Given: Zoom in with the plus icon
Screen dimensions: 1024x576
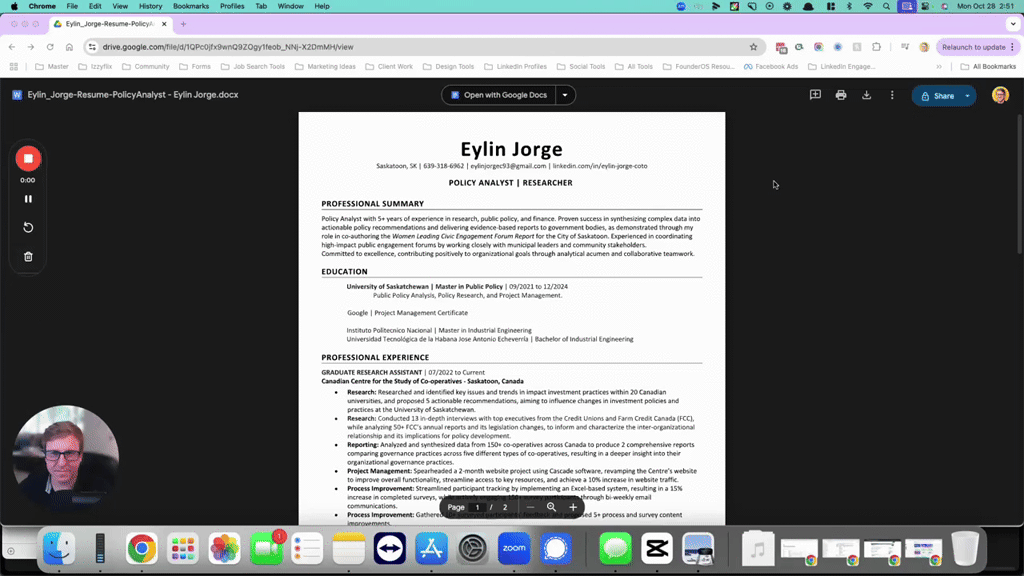Looking at the screenshot, I should pyautogui.click(x=573, y=507).
